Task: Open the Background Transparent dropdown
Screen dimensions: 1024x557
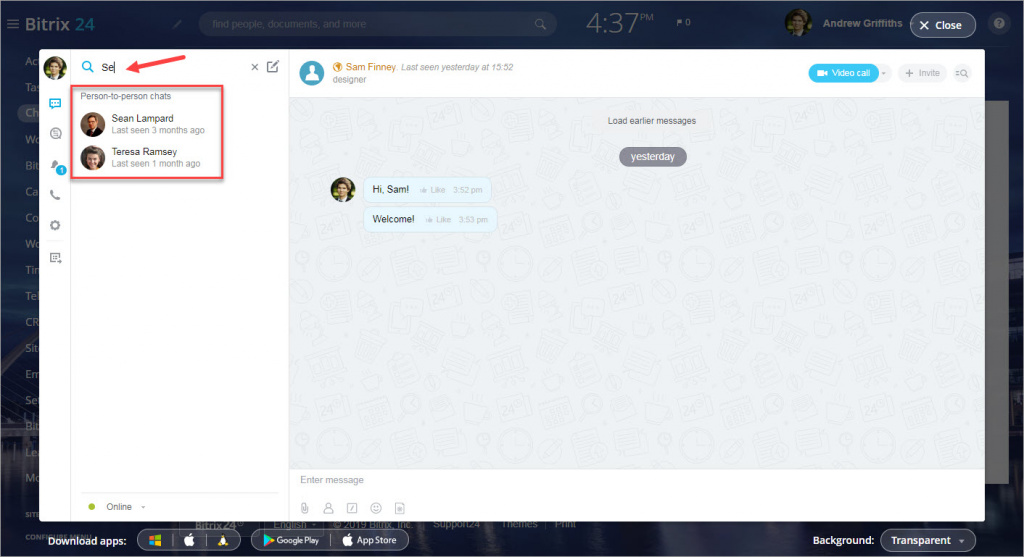Action: (x=928, y=540)
